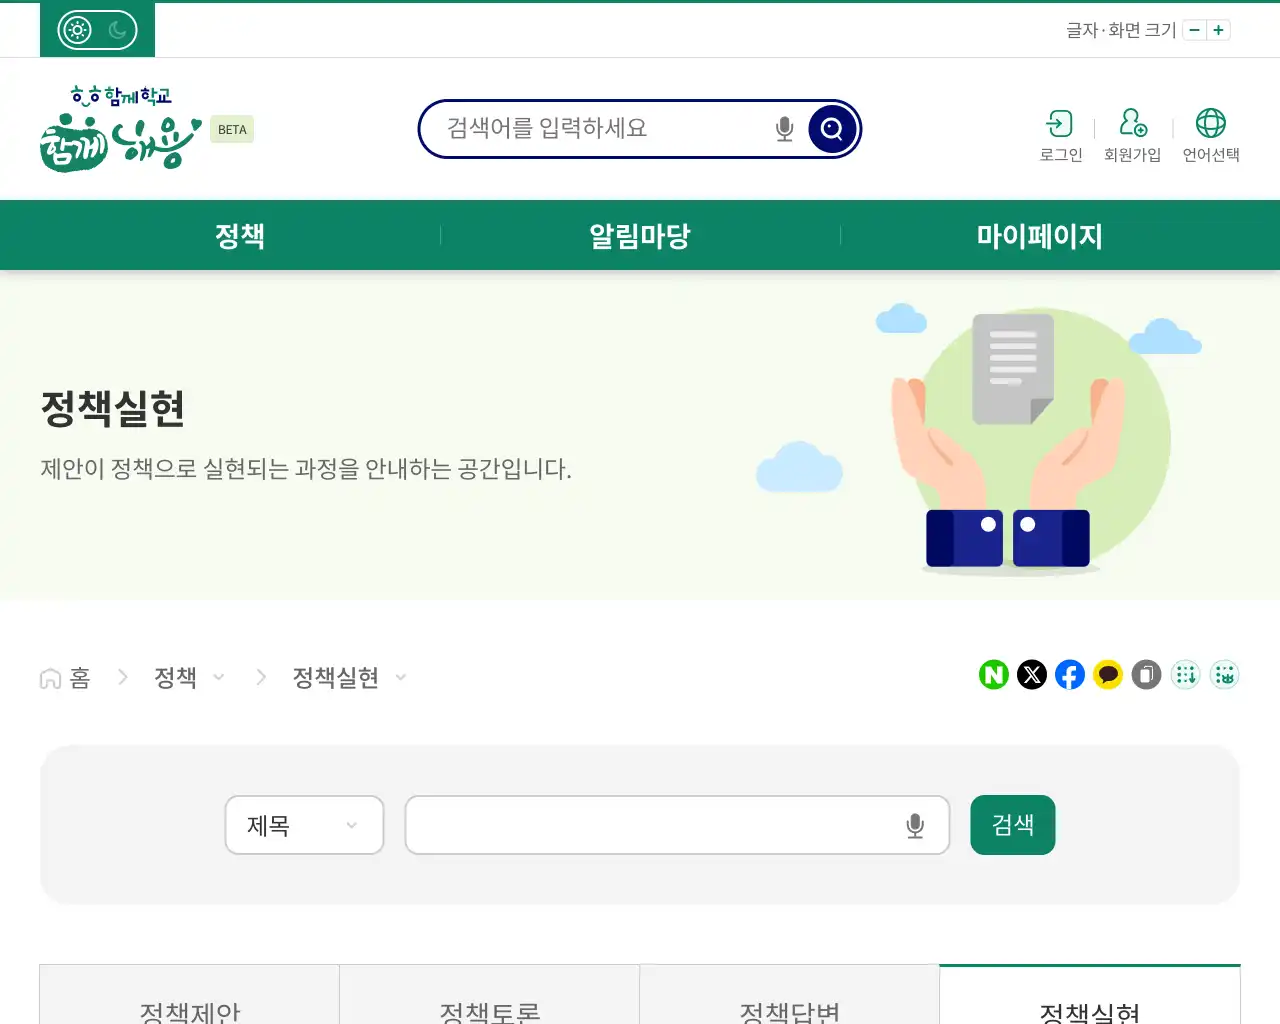Open the 제목 search field dropdown
1280x1024 pixels.
pos(304,825)
